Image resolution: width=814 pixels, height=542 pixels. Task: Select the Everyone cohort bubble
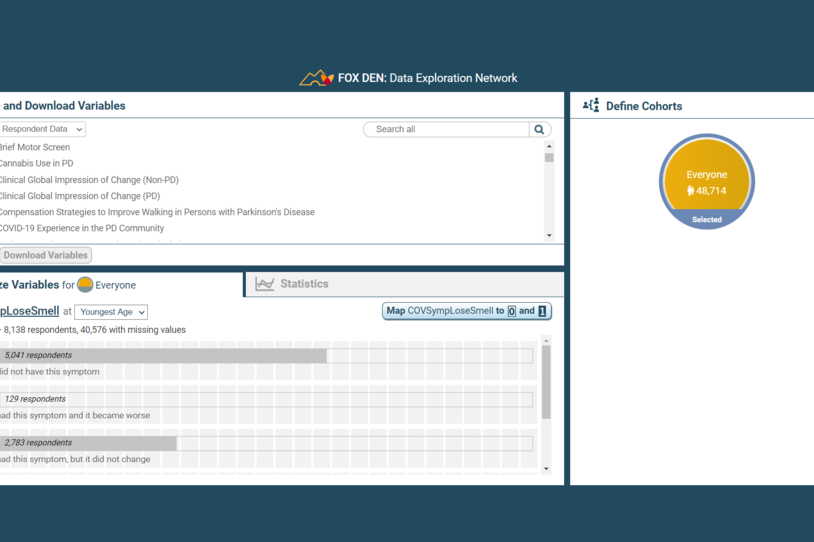point(706,181)
